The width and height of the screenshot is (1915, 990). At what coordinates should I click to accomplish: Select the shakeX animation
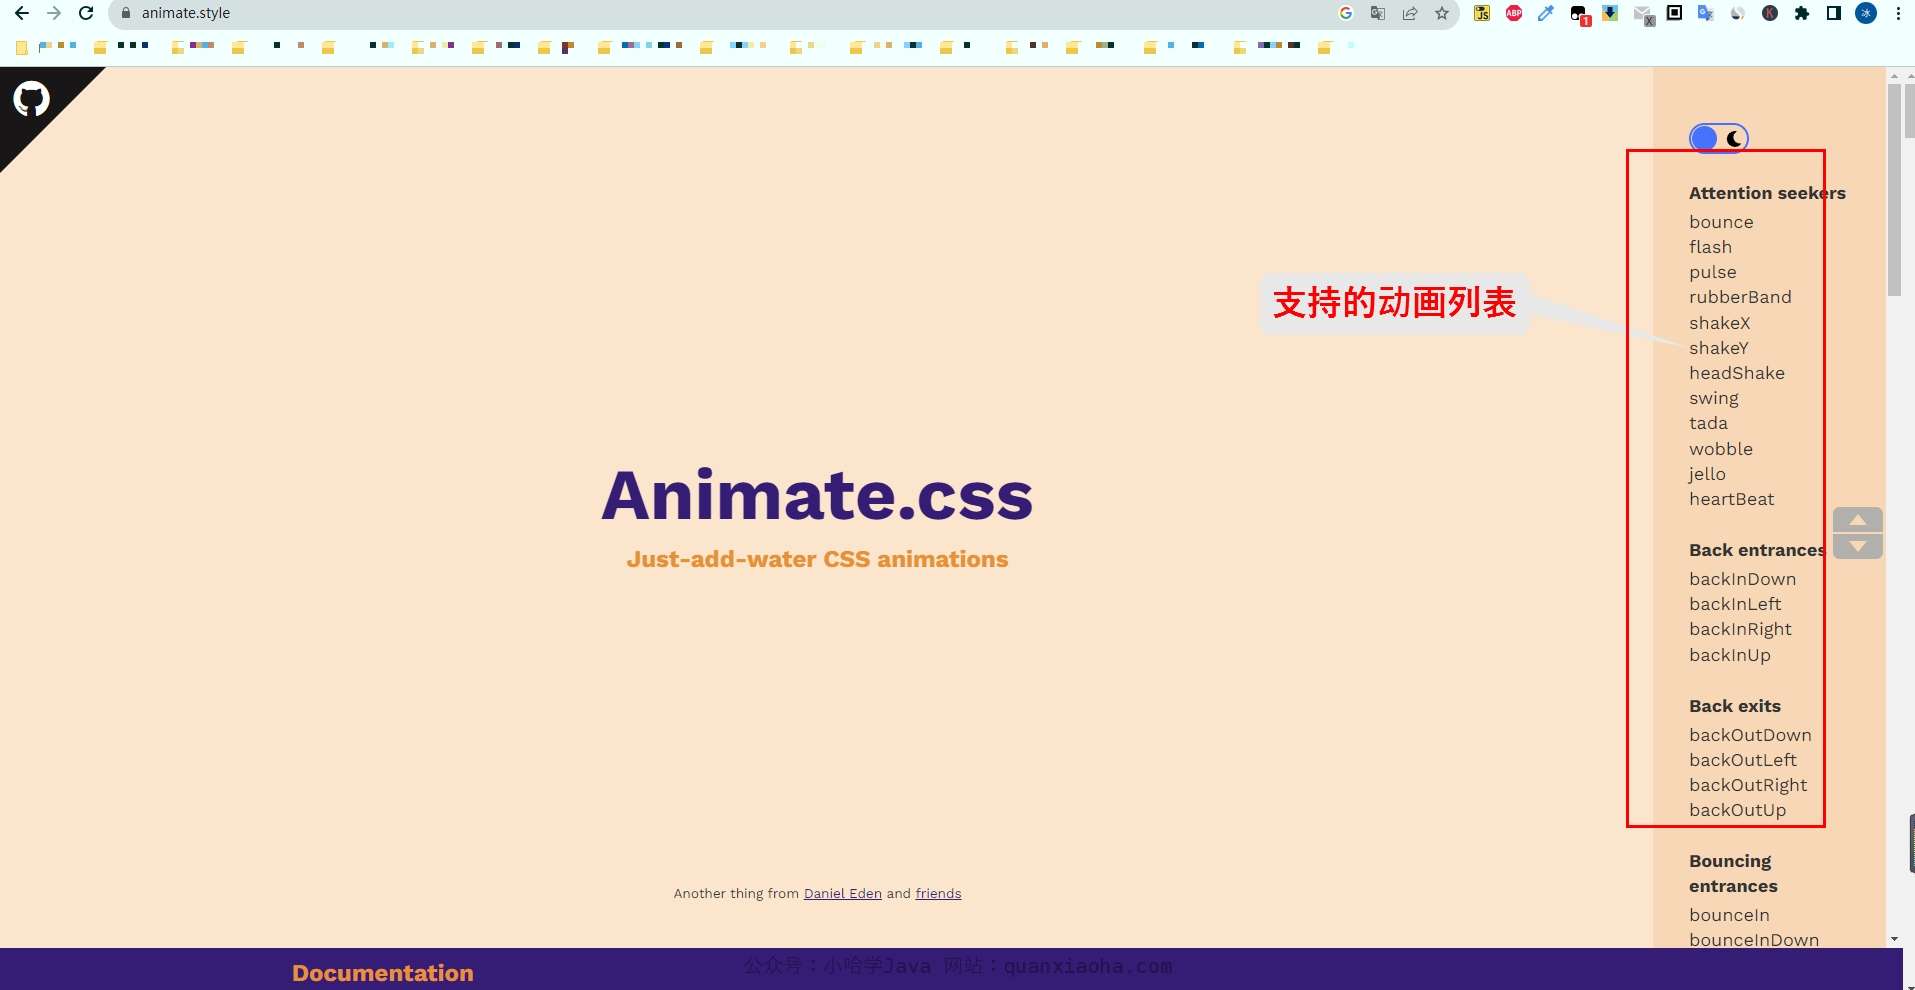click(x=1720, y=323)
